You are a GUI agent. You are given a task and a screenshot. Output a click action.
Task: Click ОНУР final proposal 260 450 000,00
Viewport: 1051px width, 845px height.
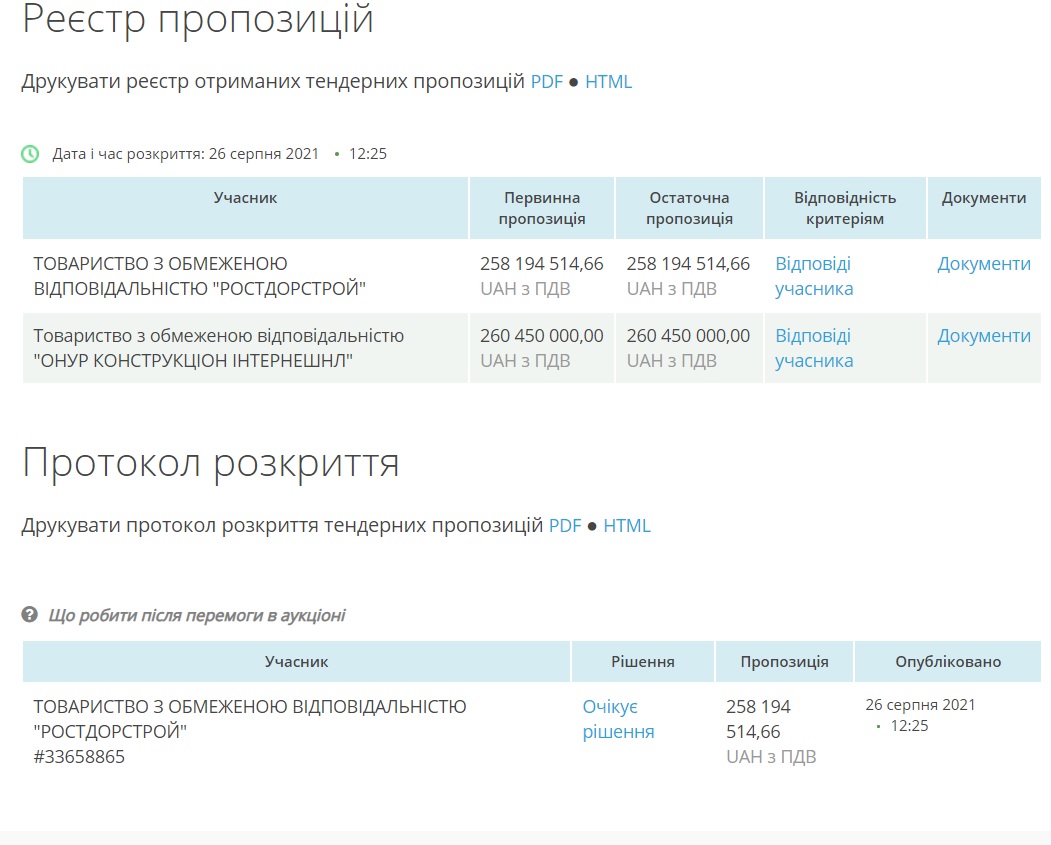point(688,336)
